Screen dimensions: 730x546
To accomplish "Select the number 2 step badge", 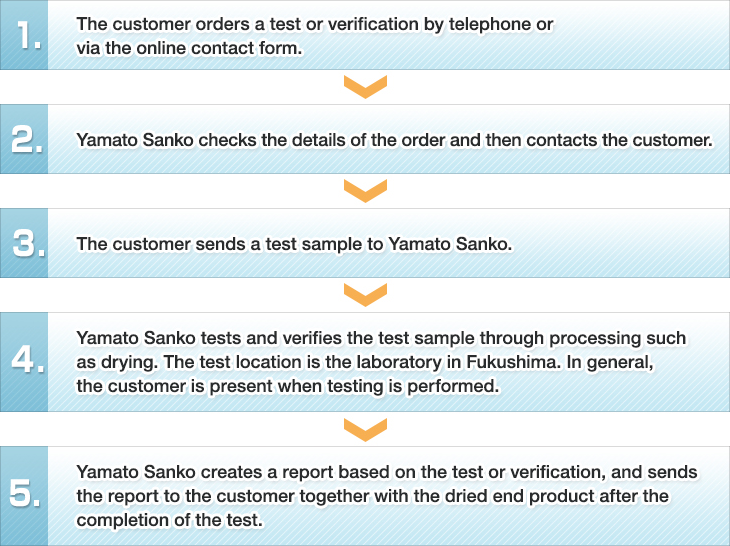I will pos(24,140).
